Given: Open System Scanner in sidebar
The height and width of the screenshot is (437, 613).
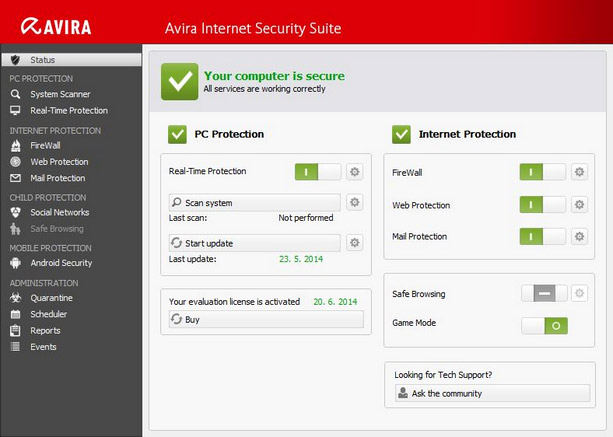Looking at the screenshot, I should [60, 94].
